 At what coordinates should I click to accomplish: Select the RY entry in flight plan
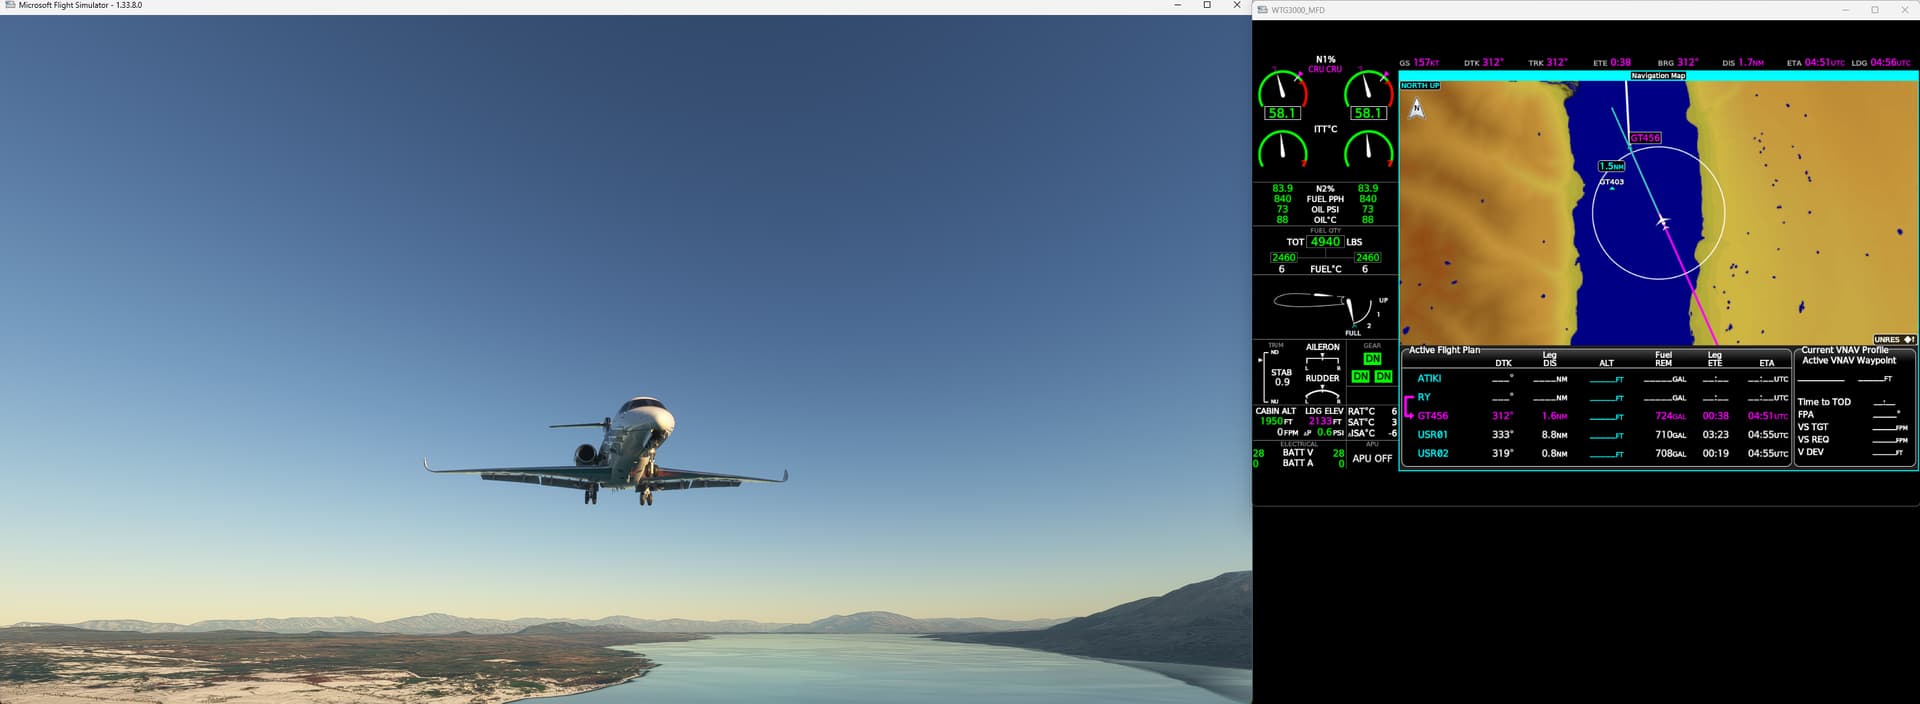(1424, 398)
